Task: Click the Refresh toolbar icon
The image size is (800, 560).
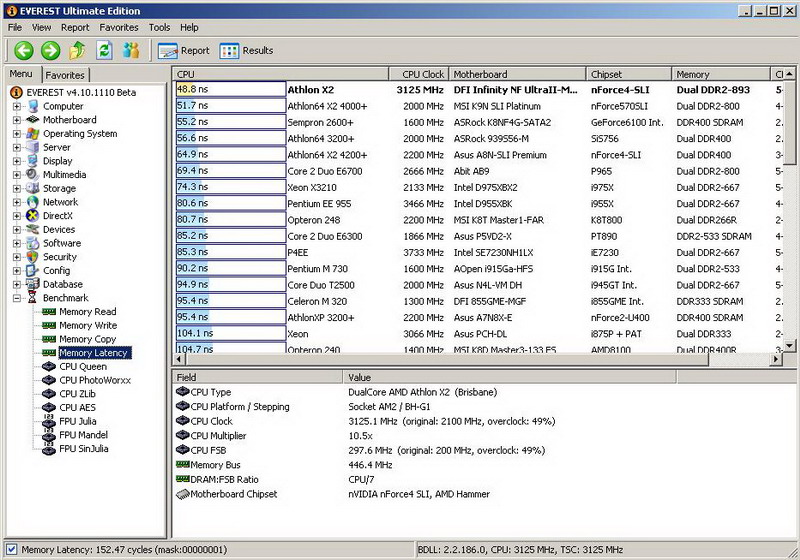Action: pyautogui.click(x=105, y=50)
